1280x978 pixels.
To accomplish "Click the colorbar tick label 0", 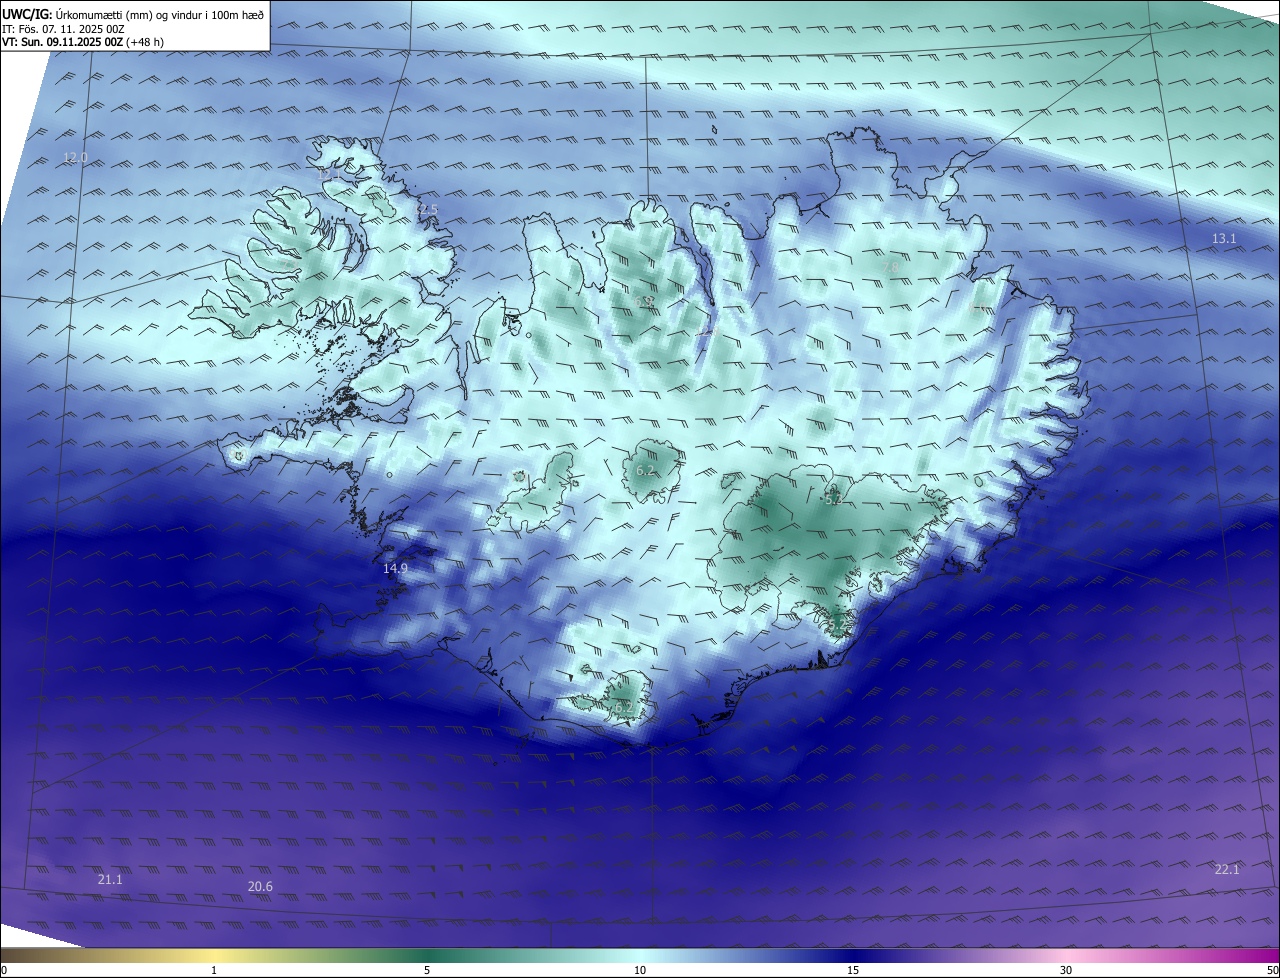I will coord(4,970).
